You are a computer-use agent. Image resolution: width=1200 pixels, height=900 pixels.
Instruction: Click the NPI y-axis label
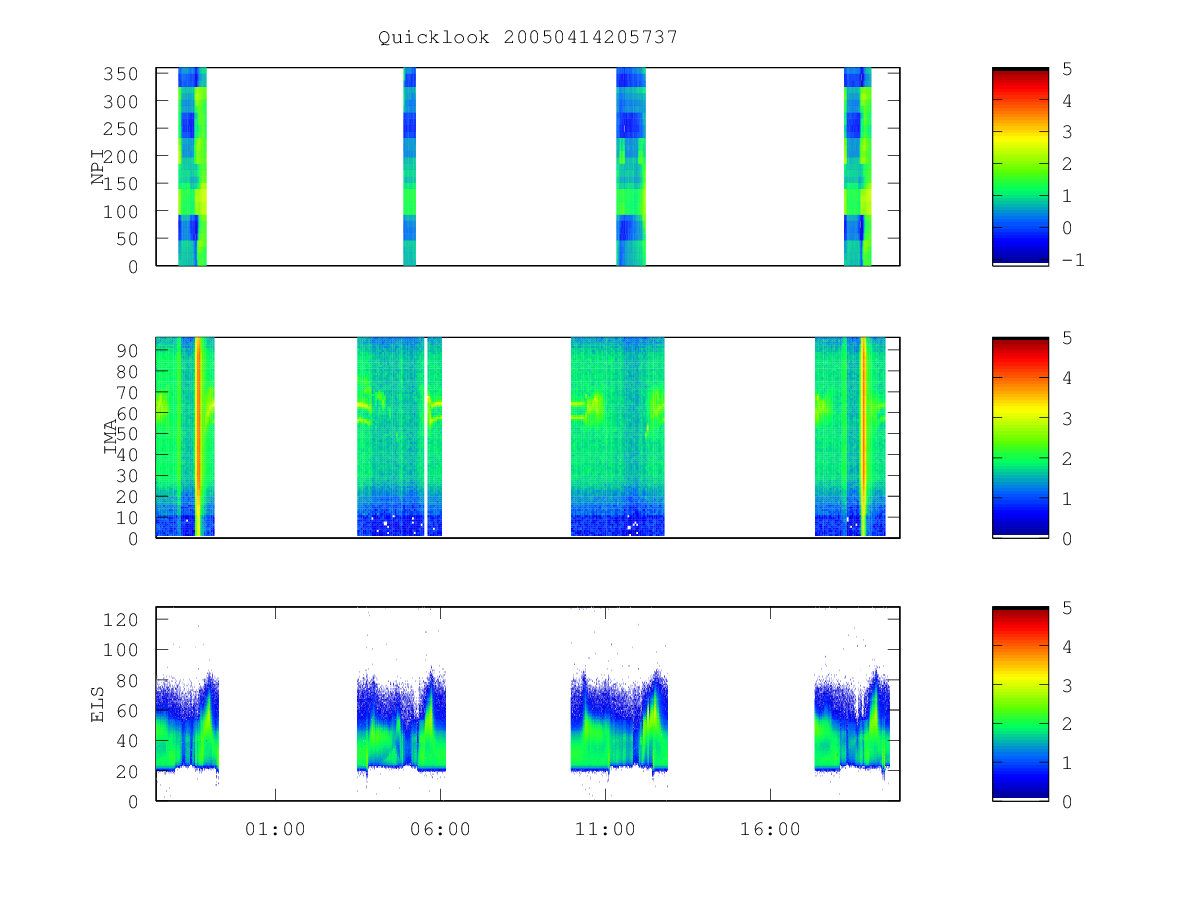click(98, 167)
